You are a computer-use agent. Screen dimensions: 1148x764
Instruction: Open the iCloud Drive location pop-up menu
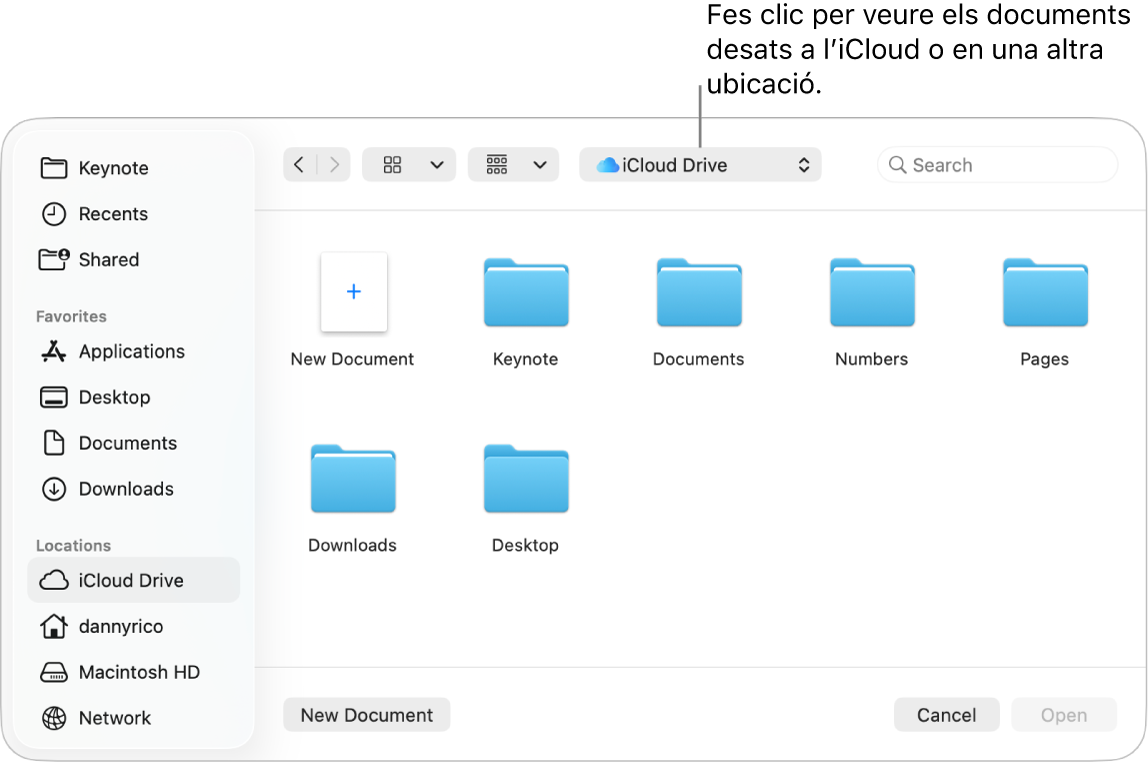700,164
